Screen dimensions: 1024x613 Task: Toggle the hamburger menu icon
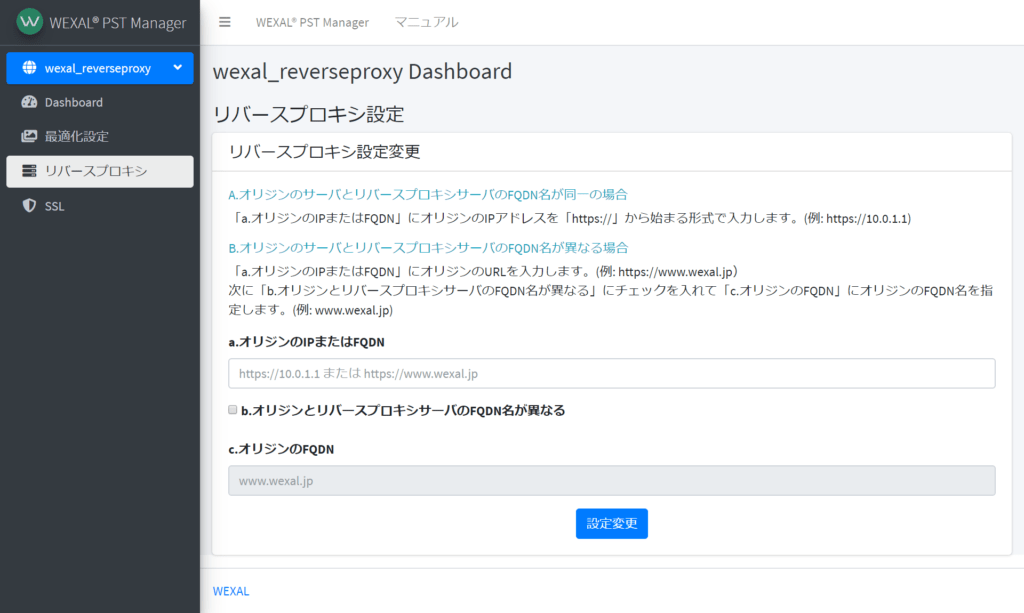pyautogui.click(x=225, y=22)
